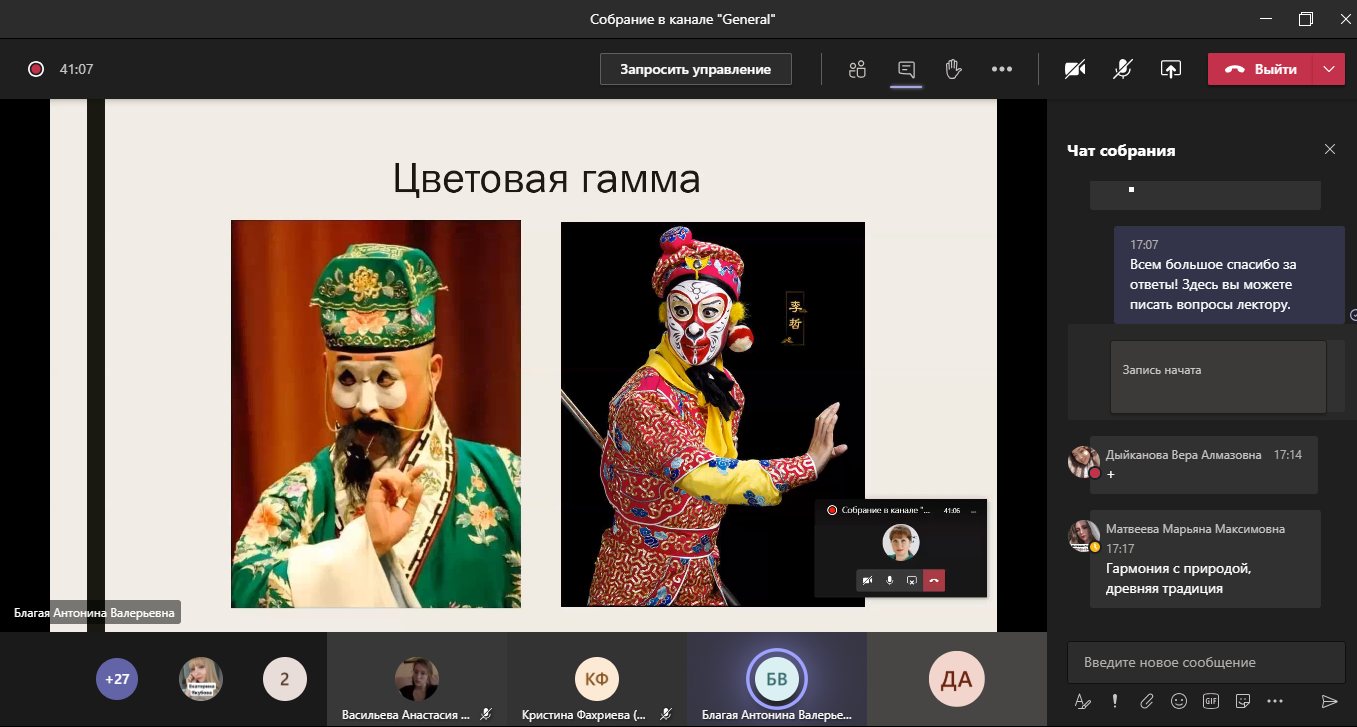
Task: Open the text formatting options in chat
Action: click(x=1082, y=701)
